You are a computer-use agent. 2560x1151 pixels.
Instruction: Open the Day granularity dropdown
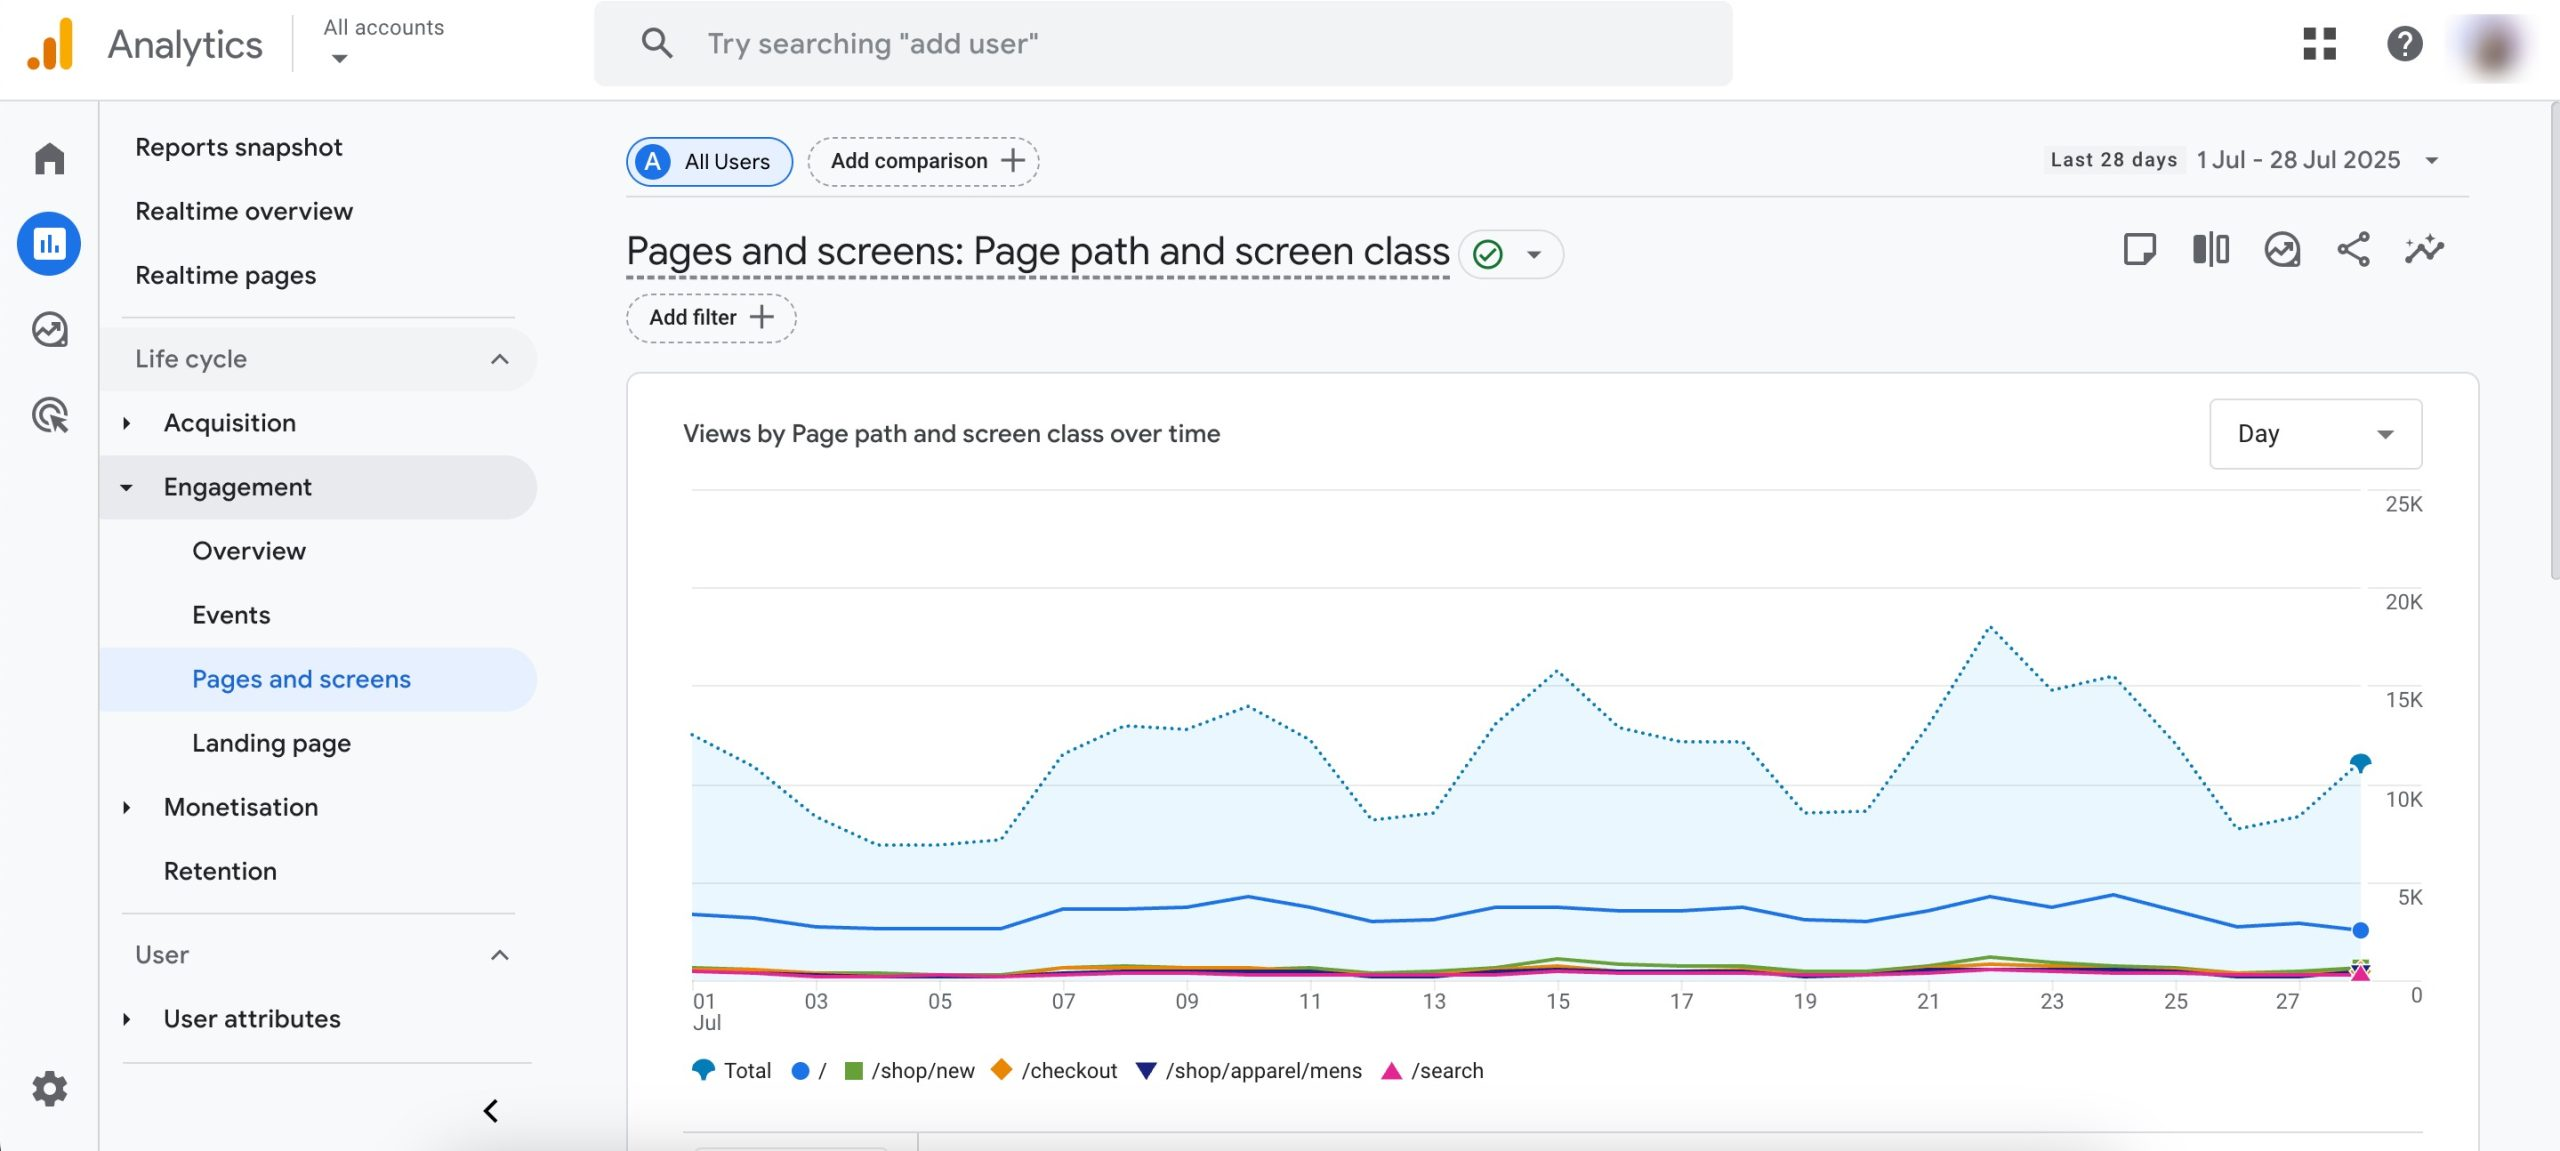[x=2315, y=433]
